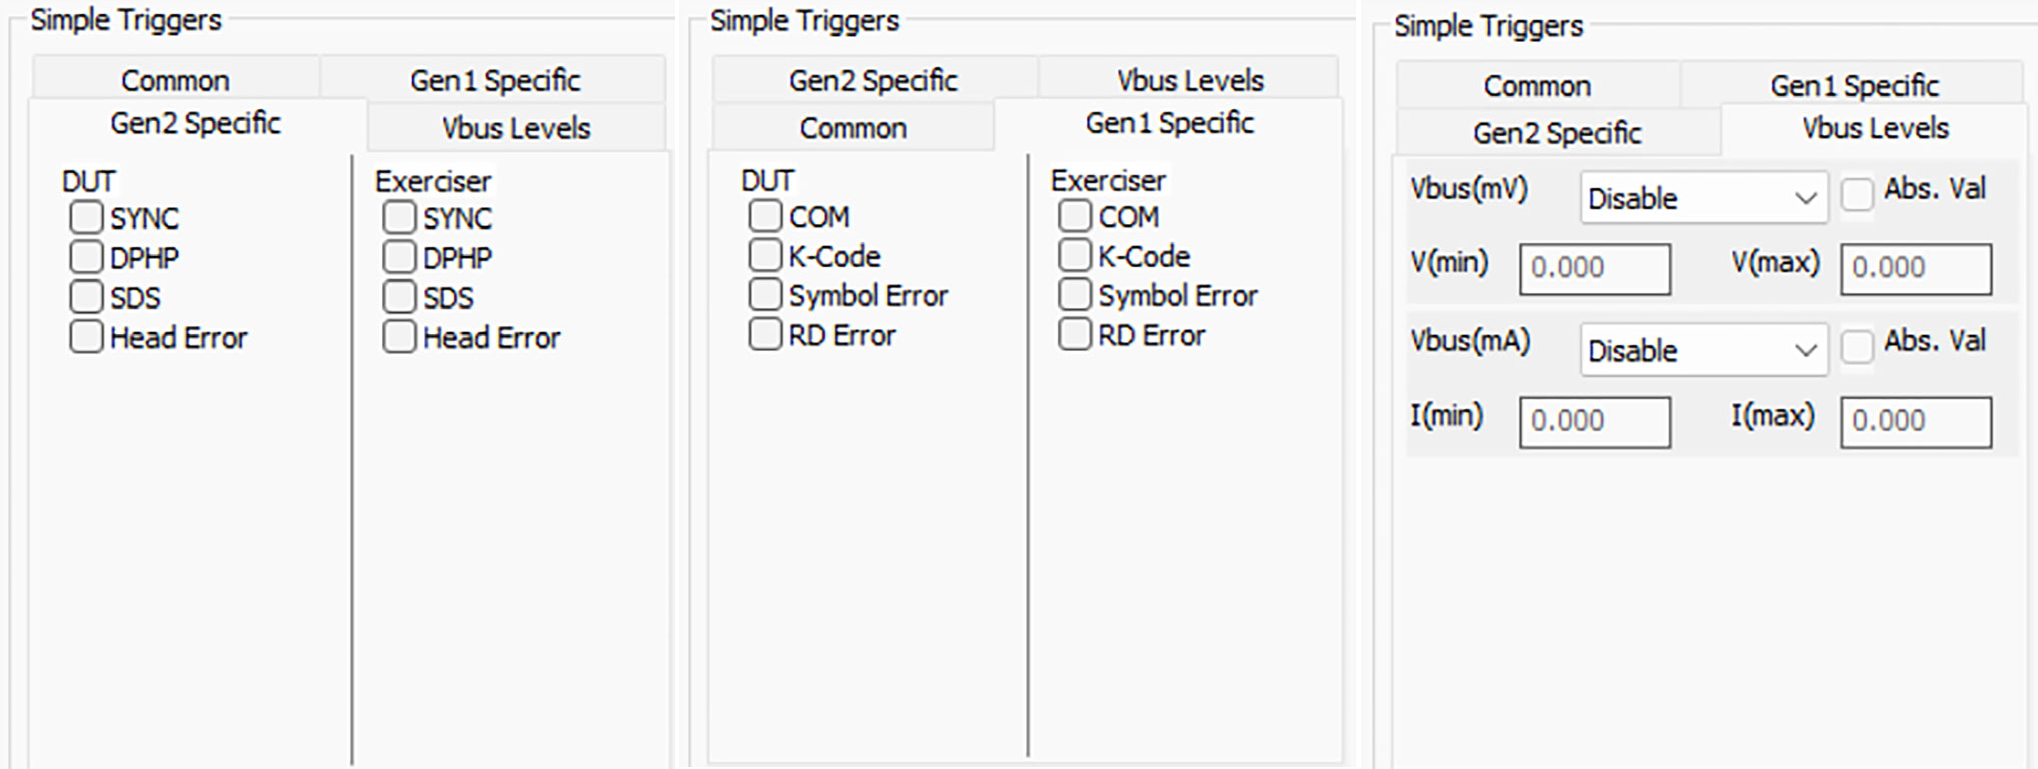
Task: Check DUT COM in Gen1 Specific
Action: coord(765,215)
